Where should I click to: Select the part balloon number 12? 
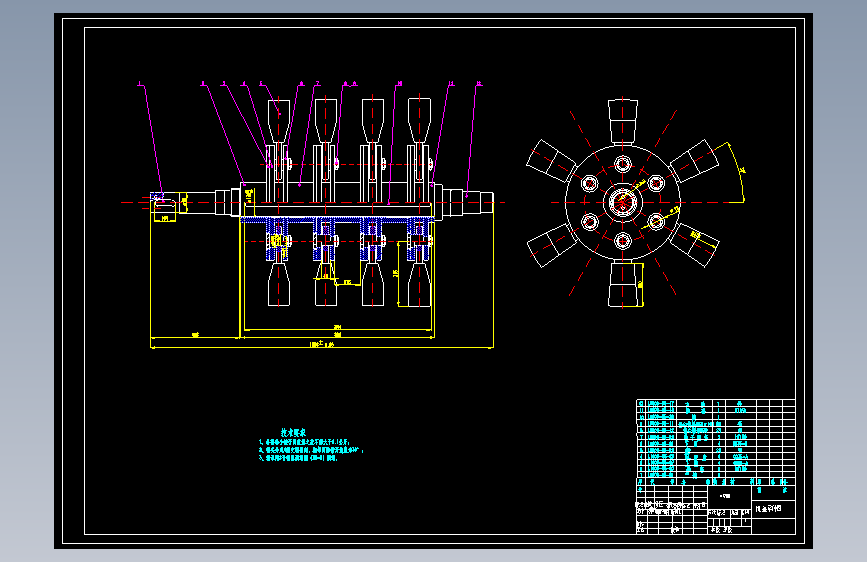(479, 84)
